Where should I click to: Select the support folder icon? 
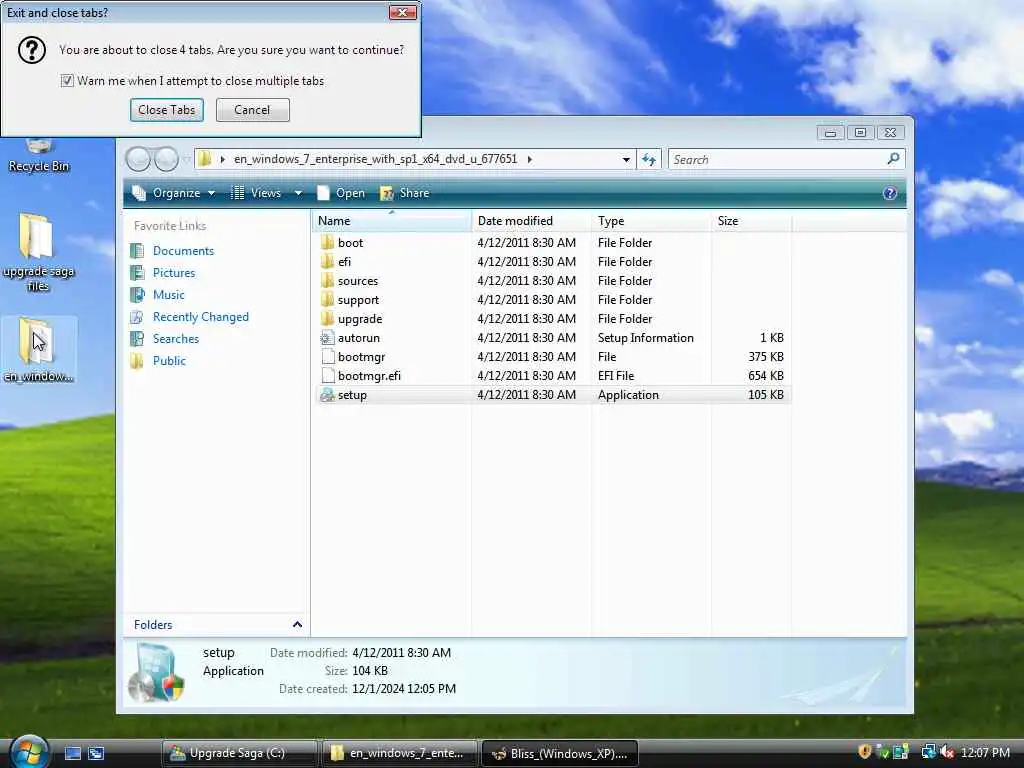(x=327, y=300)
